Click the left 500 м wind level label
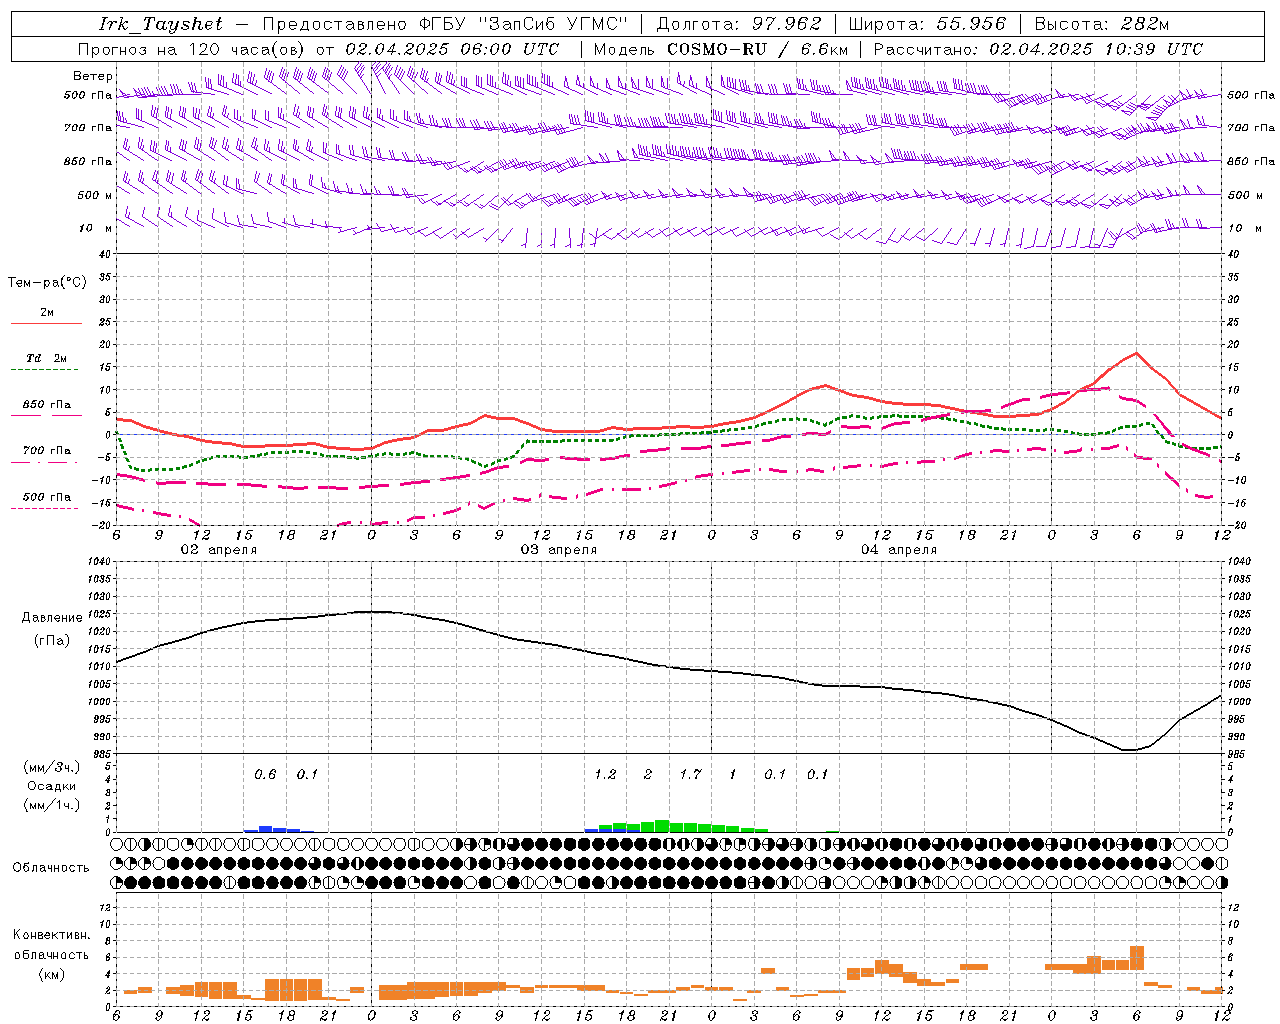This screenshot has width=1280, height=1024. click(95, 195)
